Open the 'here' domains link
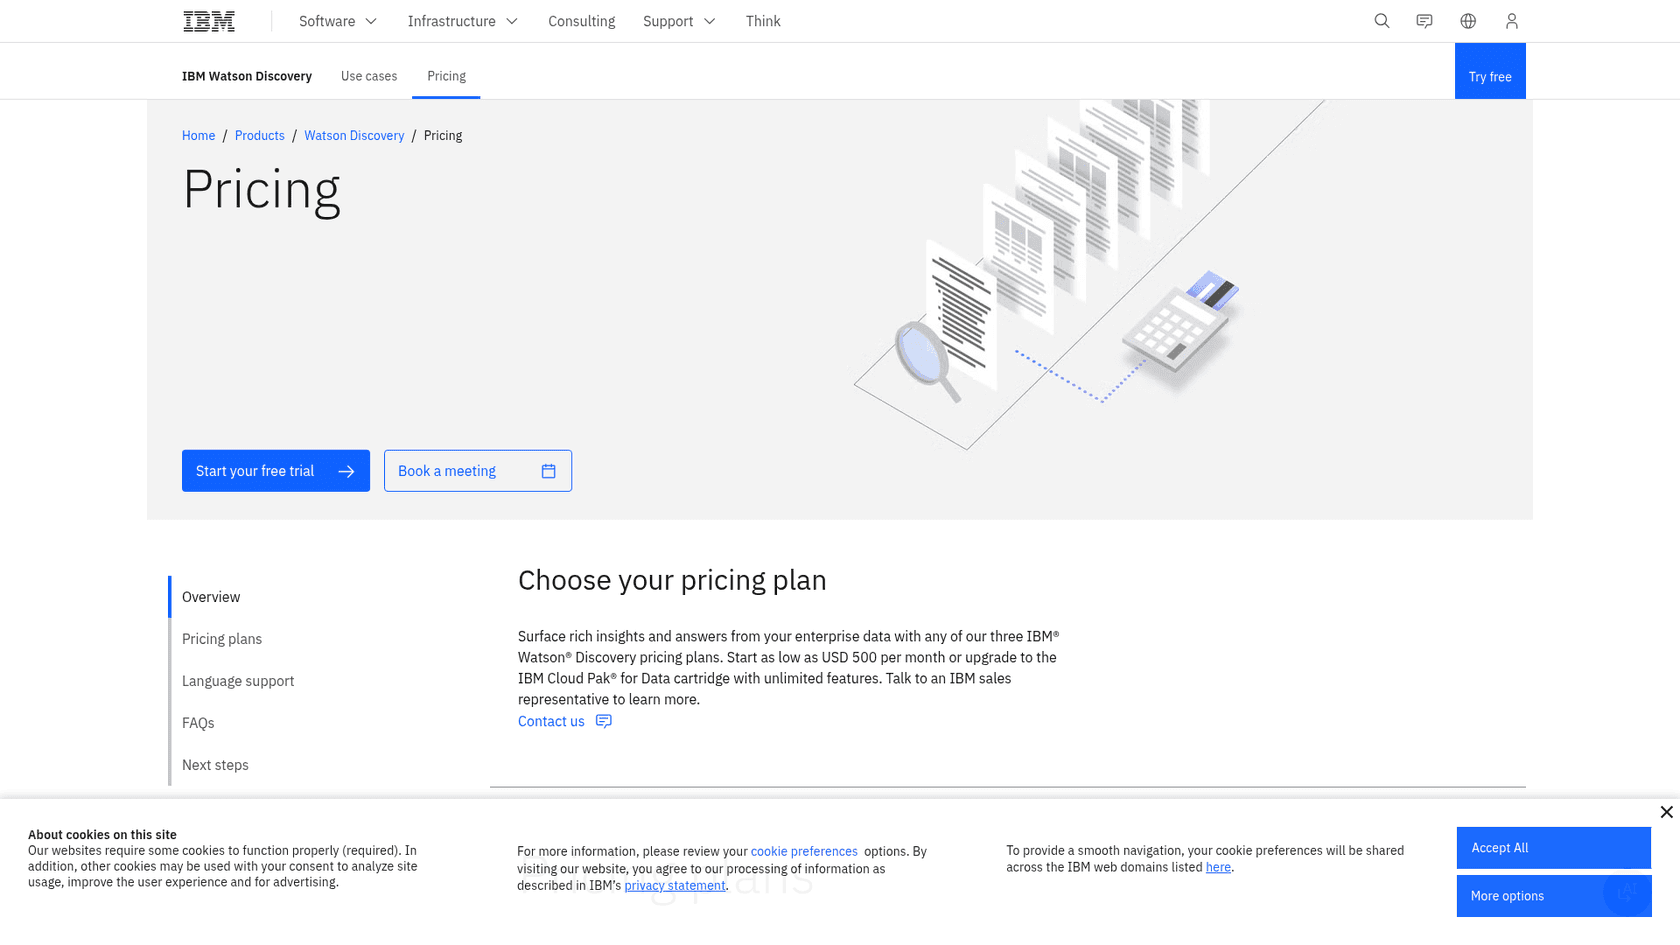 coord(1218,868)
